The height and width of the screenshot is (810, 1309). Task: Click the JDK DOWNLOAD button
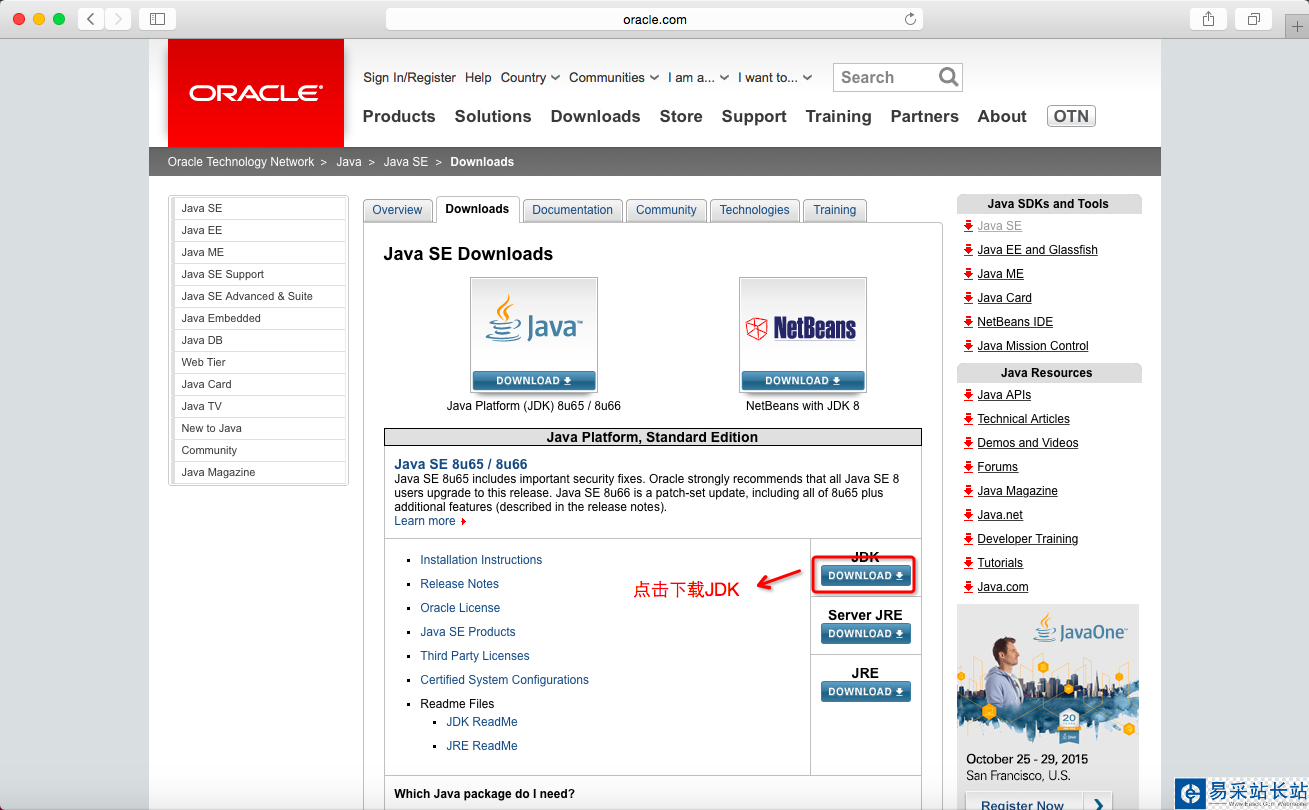pos(866,575)
